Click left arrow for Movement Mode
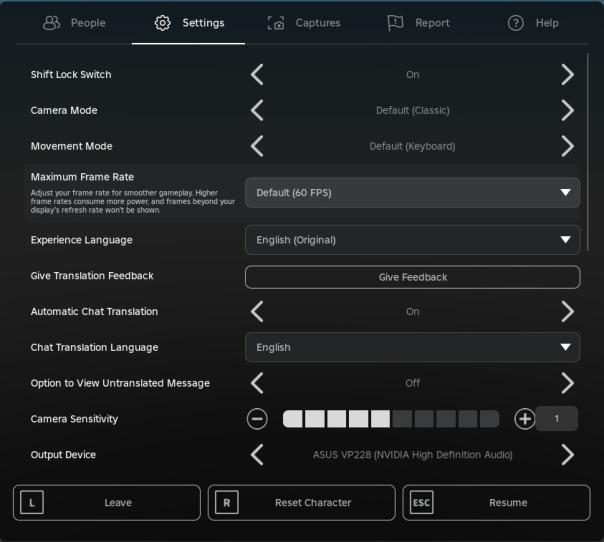This screenshot has height=542, width=604. click(257, 146)
